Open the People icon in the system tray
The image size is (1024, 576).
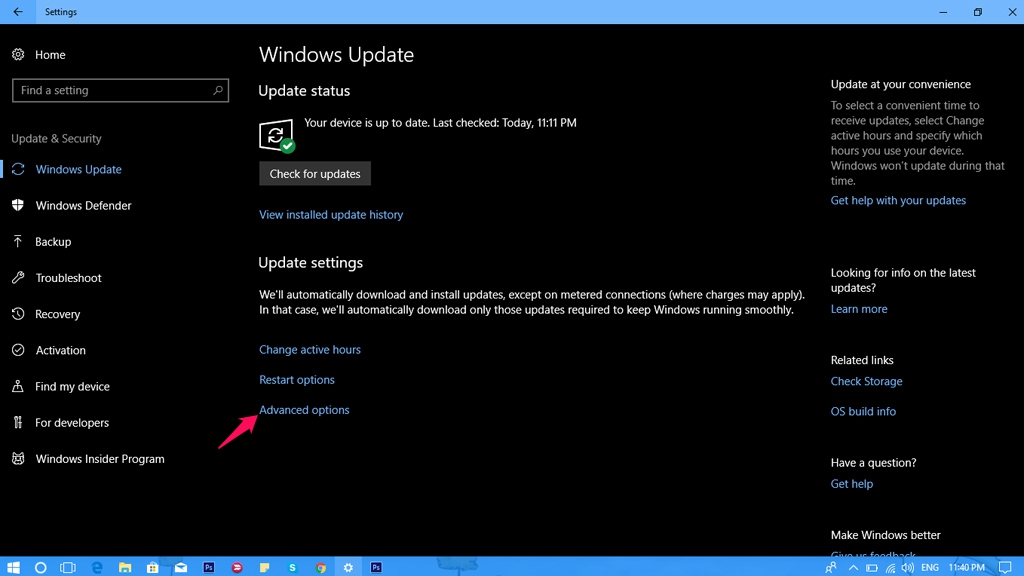click(831, 567)
